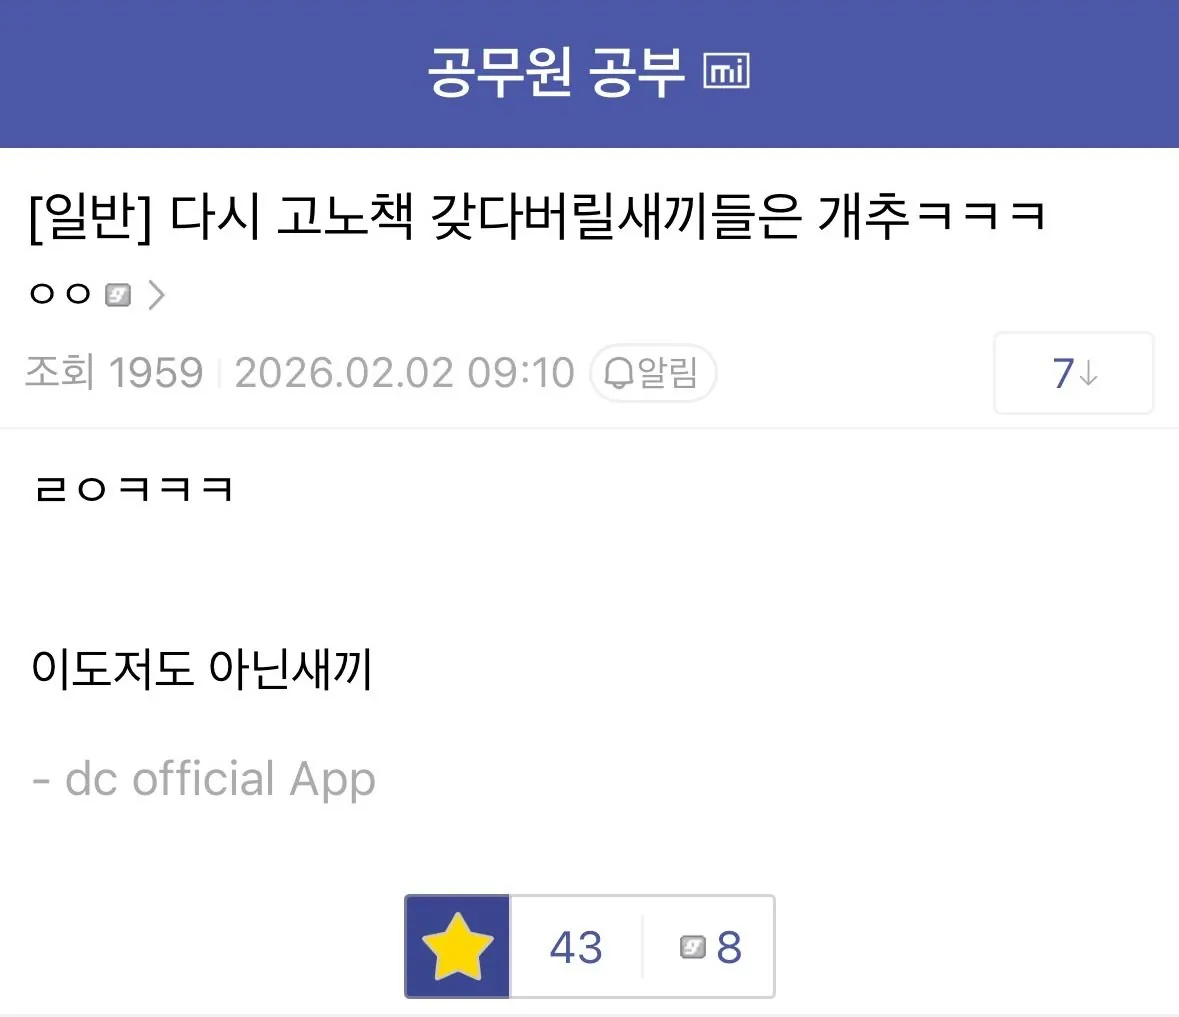The width and height of the screenshot is (1179, 1017).
Task: Click the body text ㄹㅇㅋㅋㅋ
Action: [x=134, y=489]
